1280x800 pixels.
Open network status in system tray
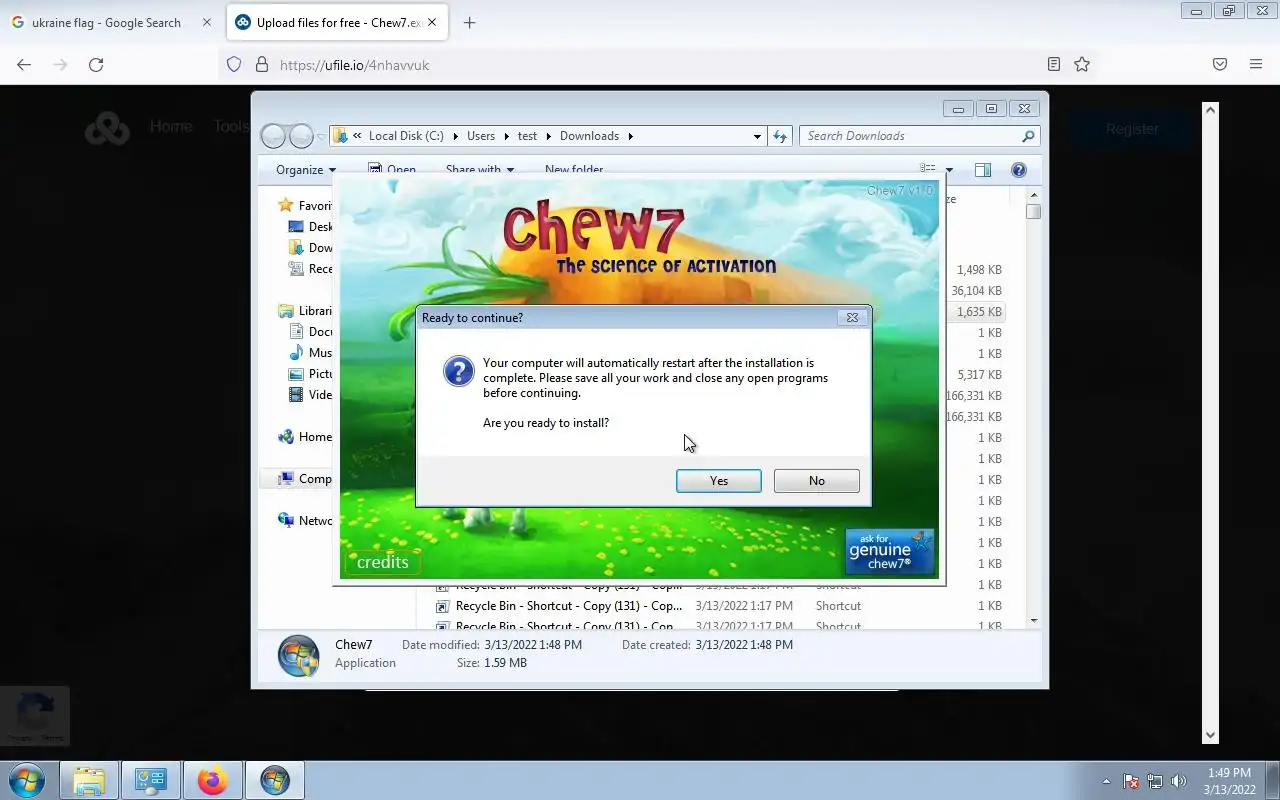tap(1155, 781)
